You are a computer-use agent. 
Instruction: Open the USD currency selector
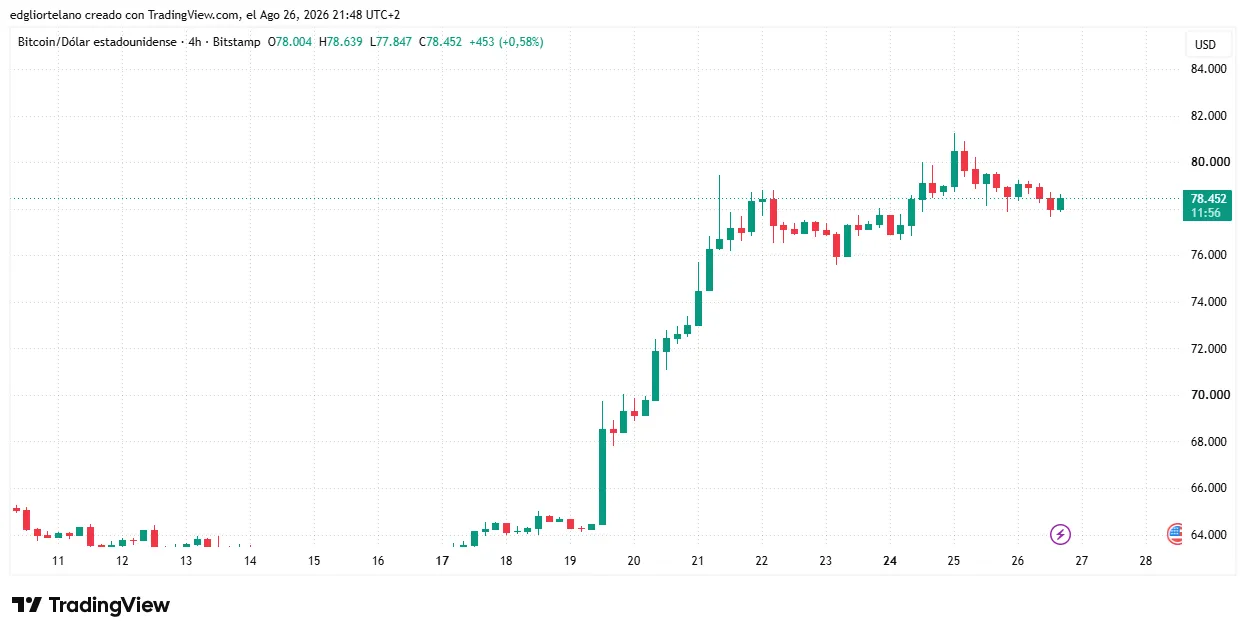click(x=1205, y=45)
